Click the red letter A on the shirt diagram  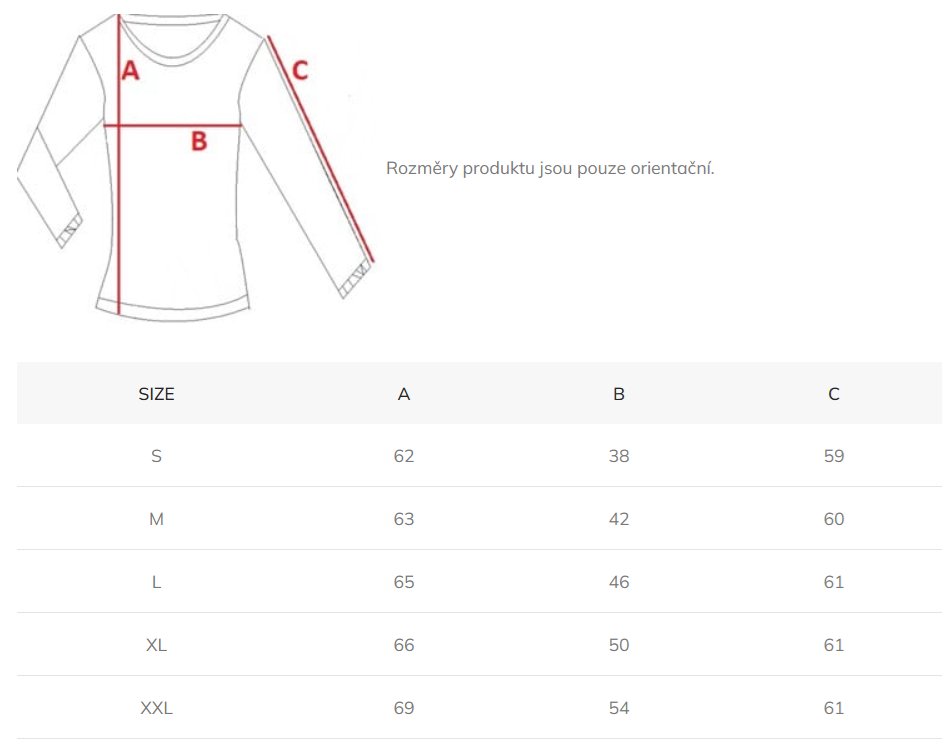pos(131,71)
